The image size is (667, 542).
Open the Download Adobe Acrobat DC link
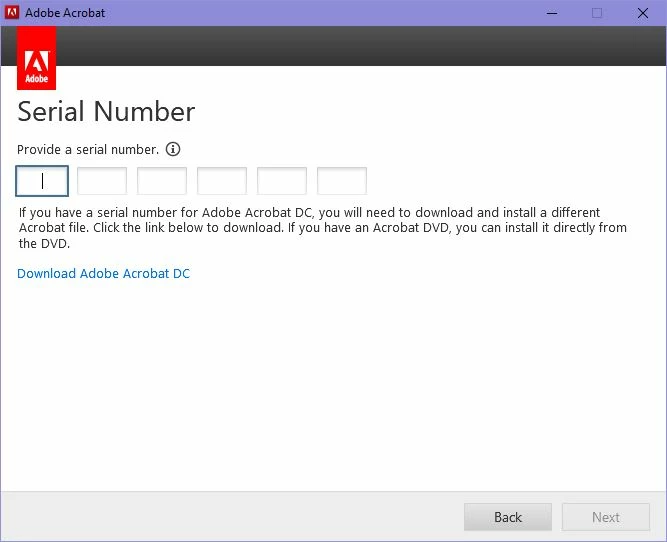coord(103,273)
